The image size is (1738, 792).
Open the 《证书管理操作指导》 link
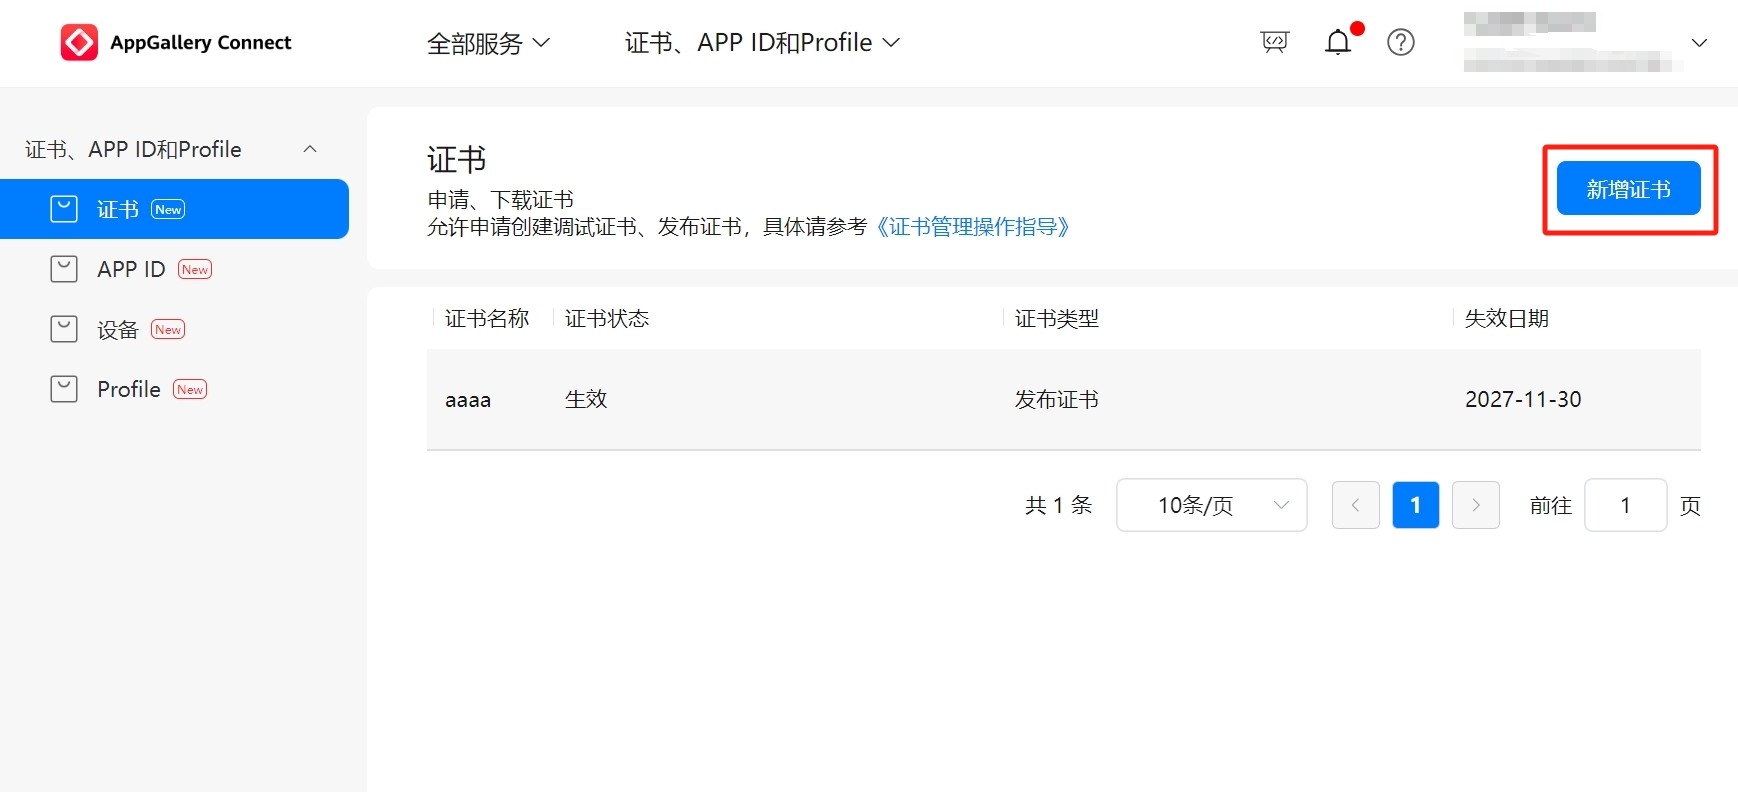[972, 227]
